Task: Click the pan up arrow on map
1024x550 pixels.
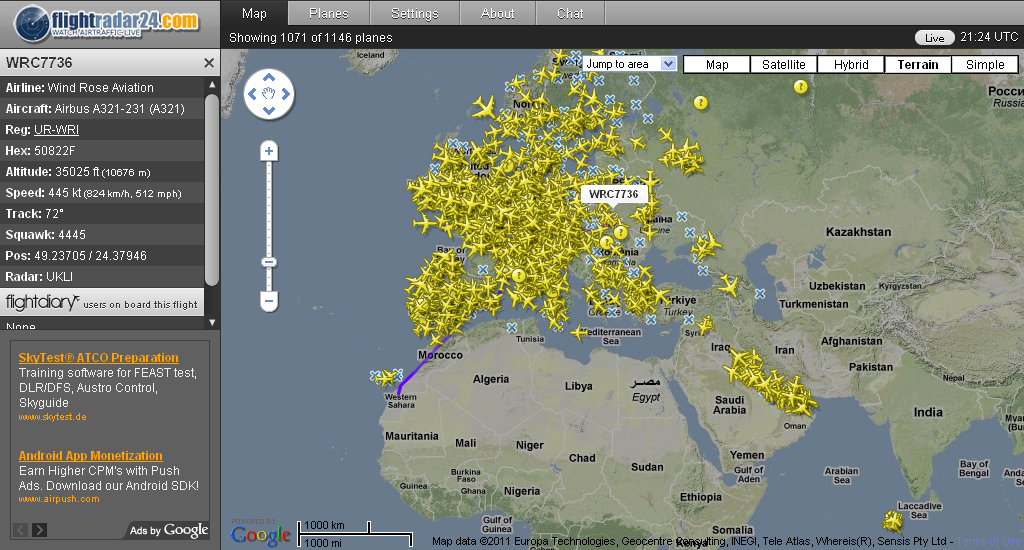Action: (x=268, y=78)
